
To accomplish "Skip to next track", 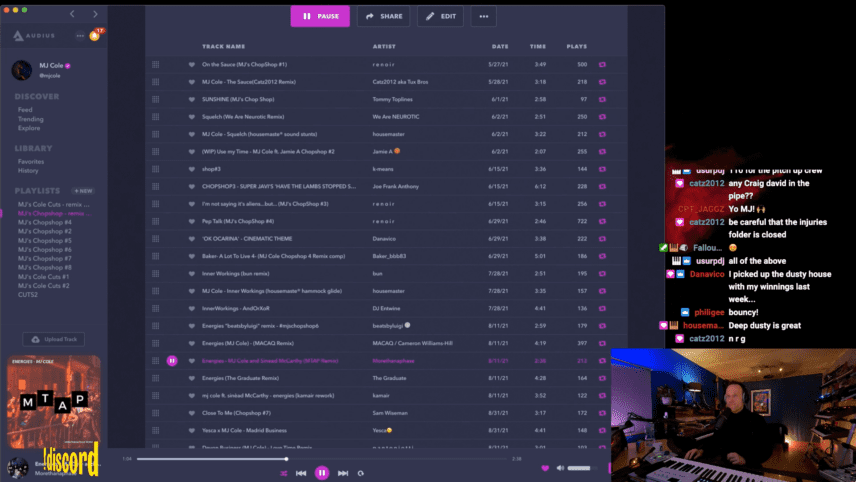I will (x=343, y=473).
